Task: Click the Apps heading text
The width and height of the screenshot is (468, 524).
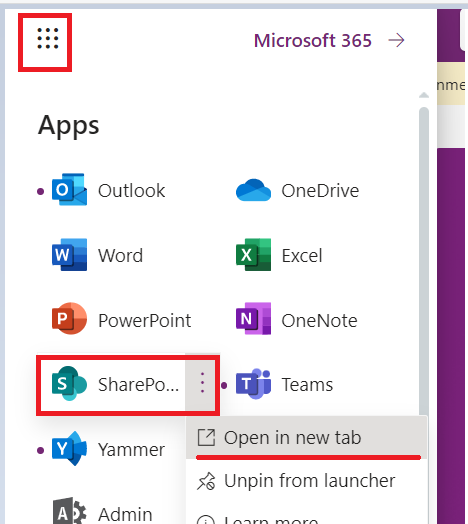Action: coord(69,125)
